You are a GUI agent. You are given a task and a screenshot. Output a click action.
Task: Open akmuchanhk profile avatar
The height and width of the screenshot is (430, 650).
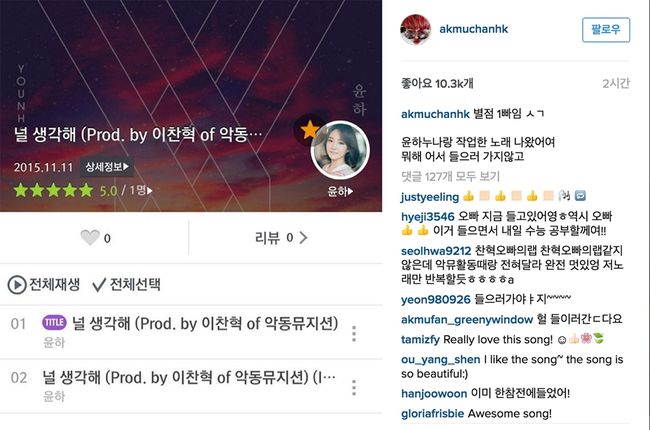coord(415,29)
